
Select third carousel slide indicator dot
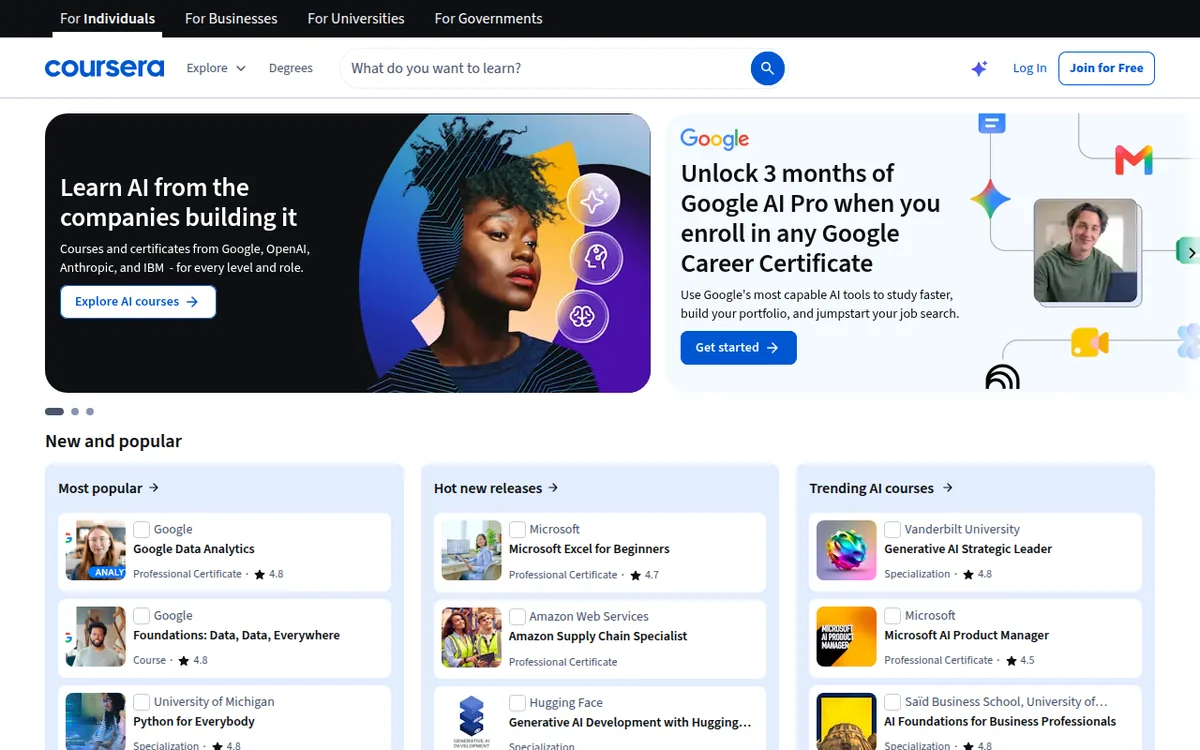tap(90, 411)
